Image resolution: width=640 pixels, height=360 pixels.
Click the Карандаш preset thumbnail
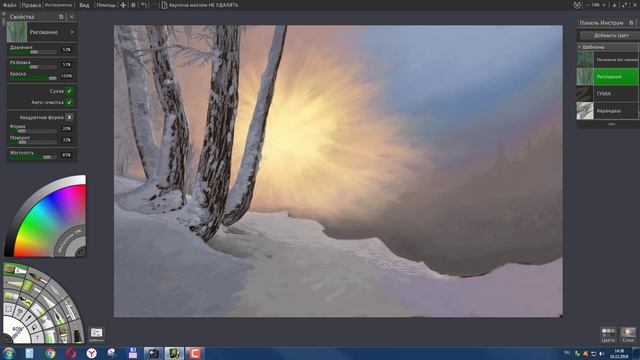(584, 111)
